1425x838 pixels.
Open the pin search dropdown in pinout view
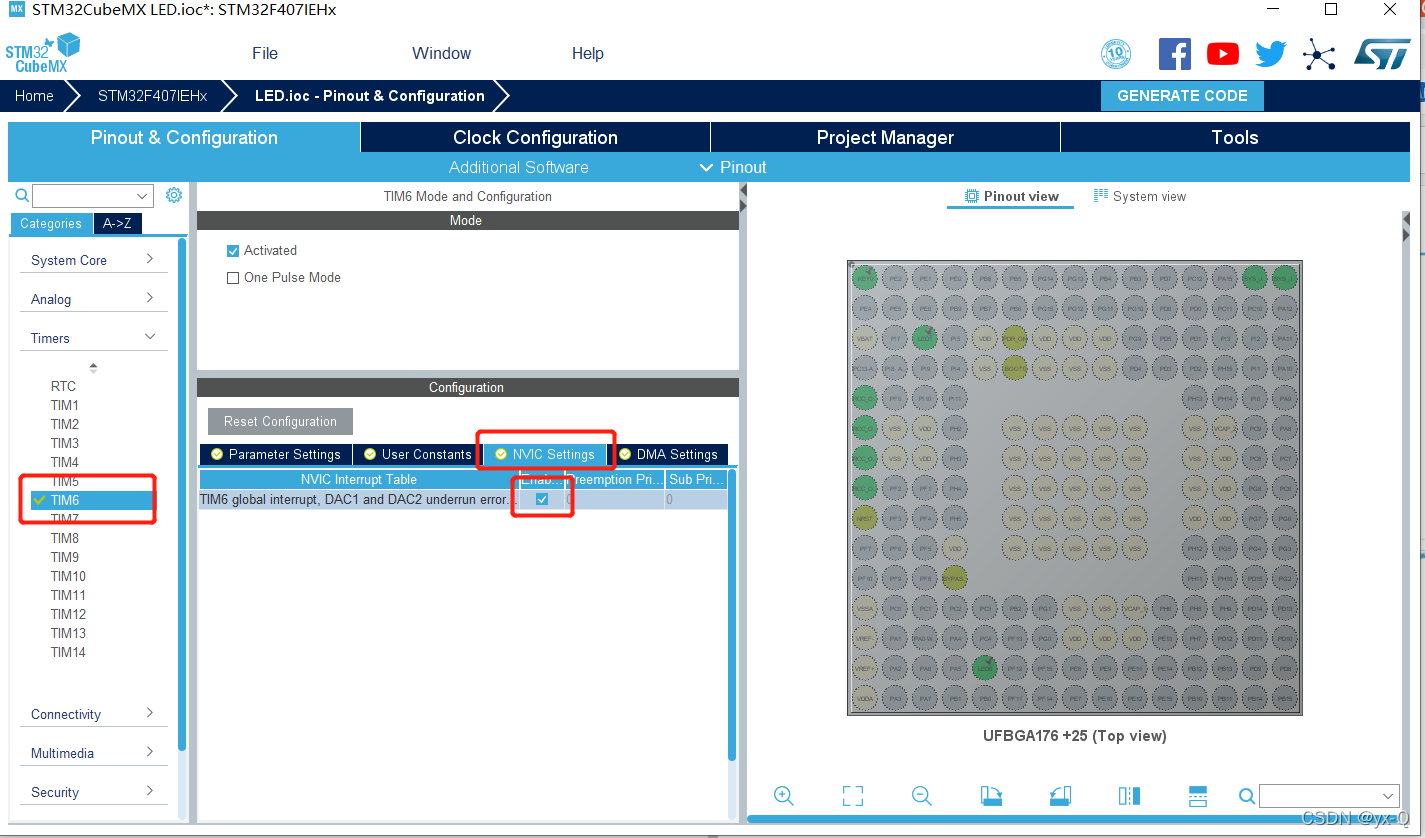pyautogui.click(x=1388, y=796)
